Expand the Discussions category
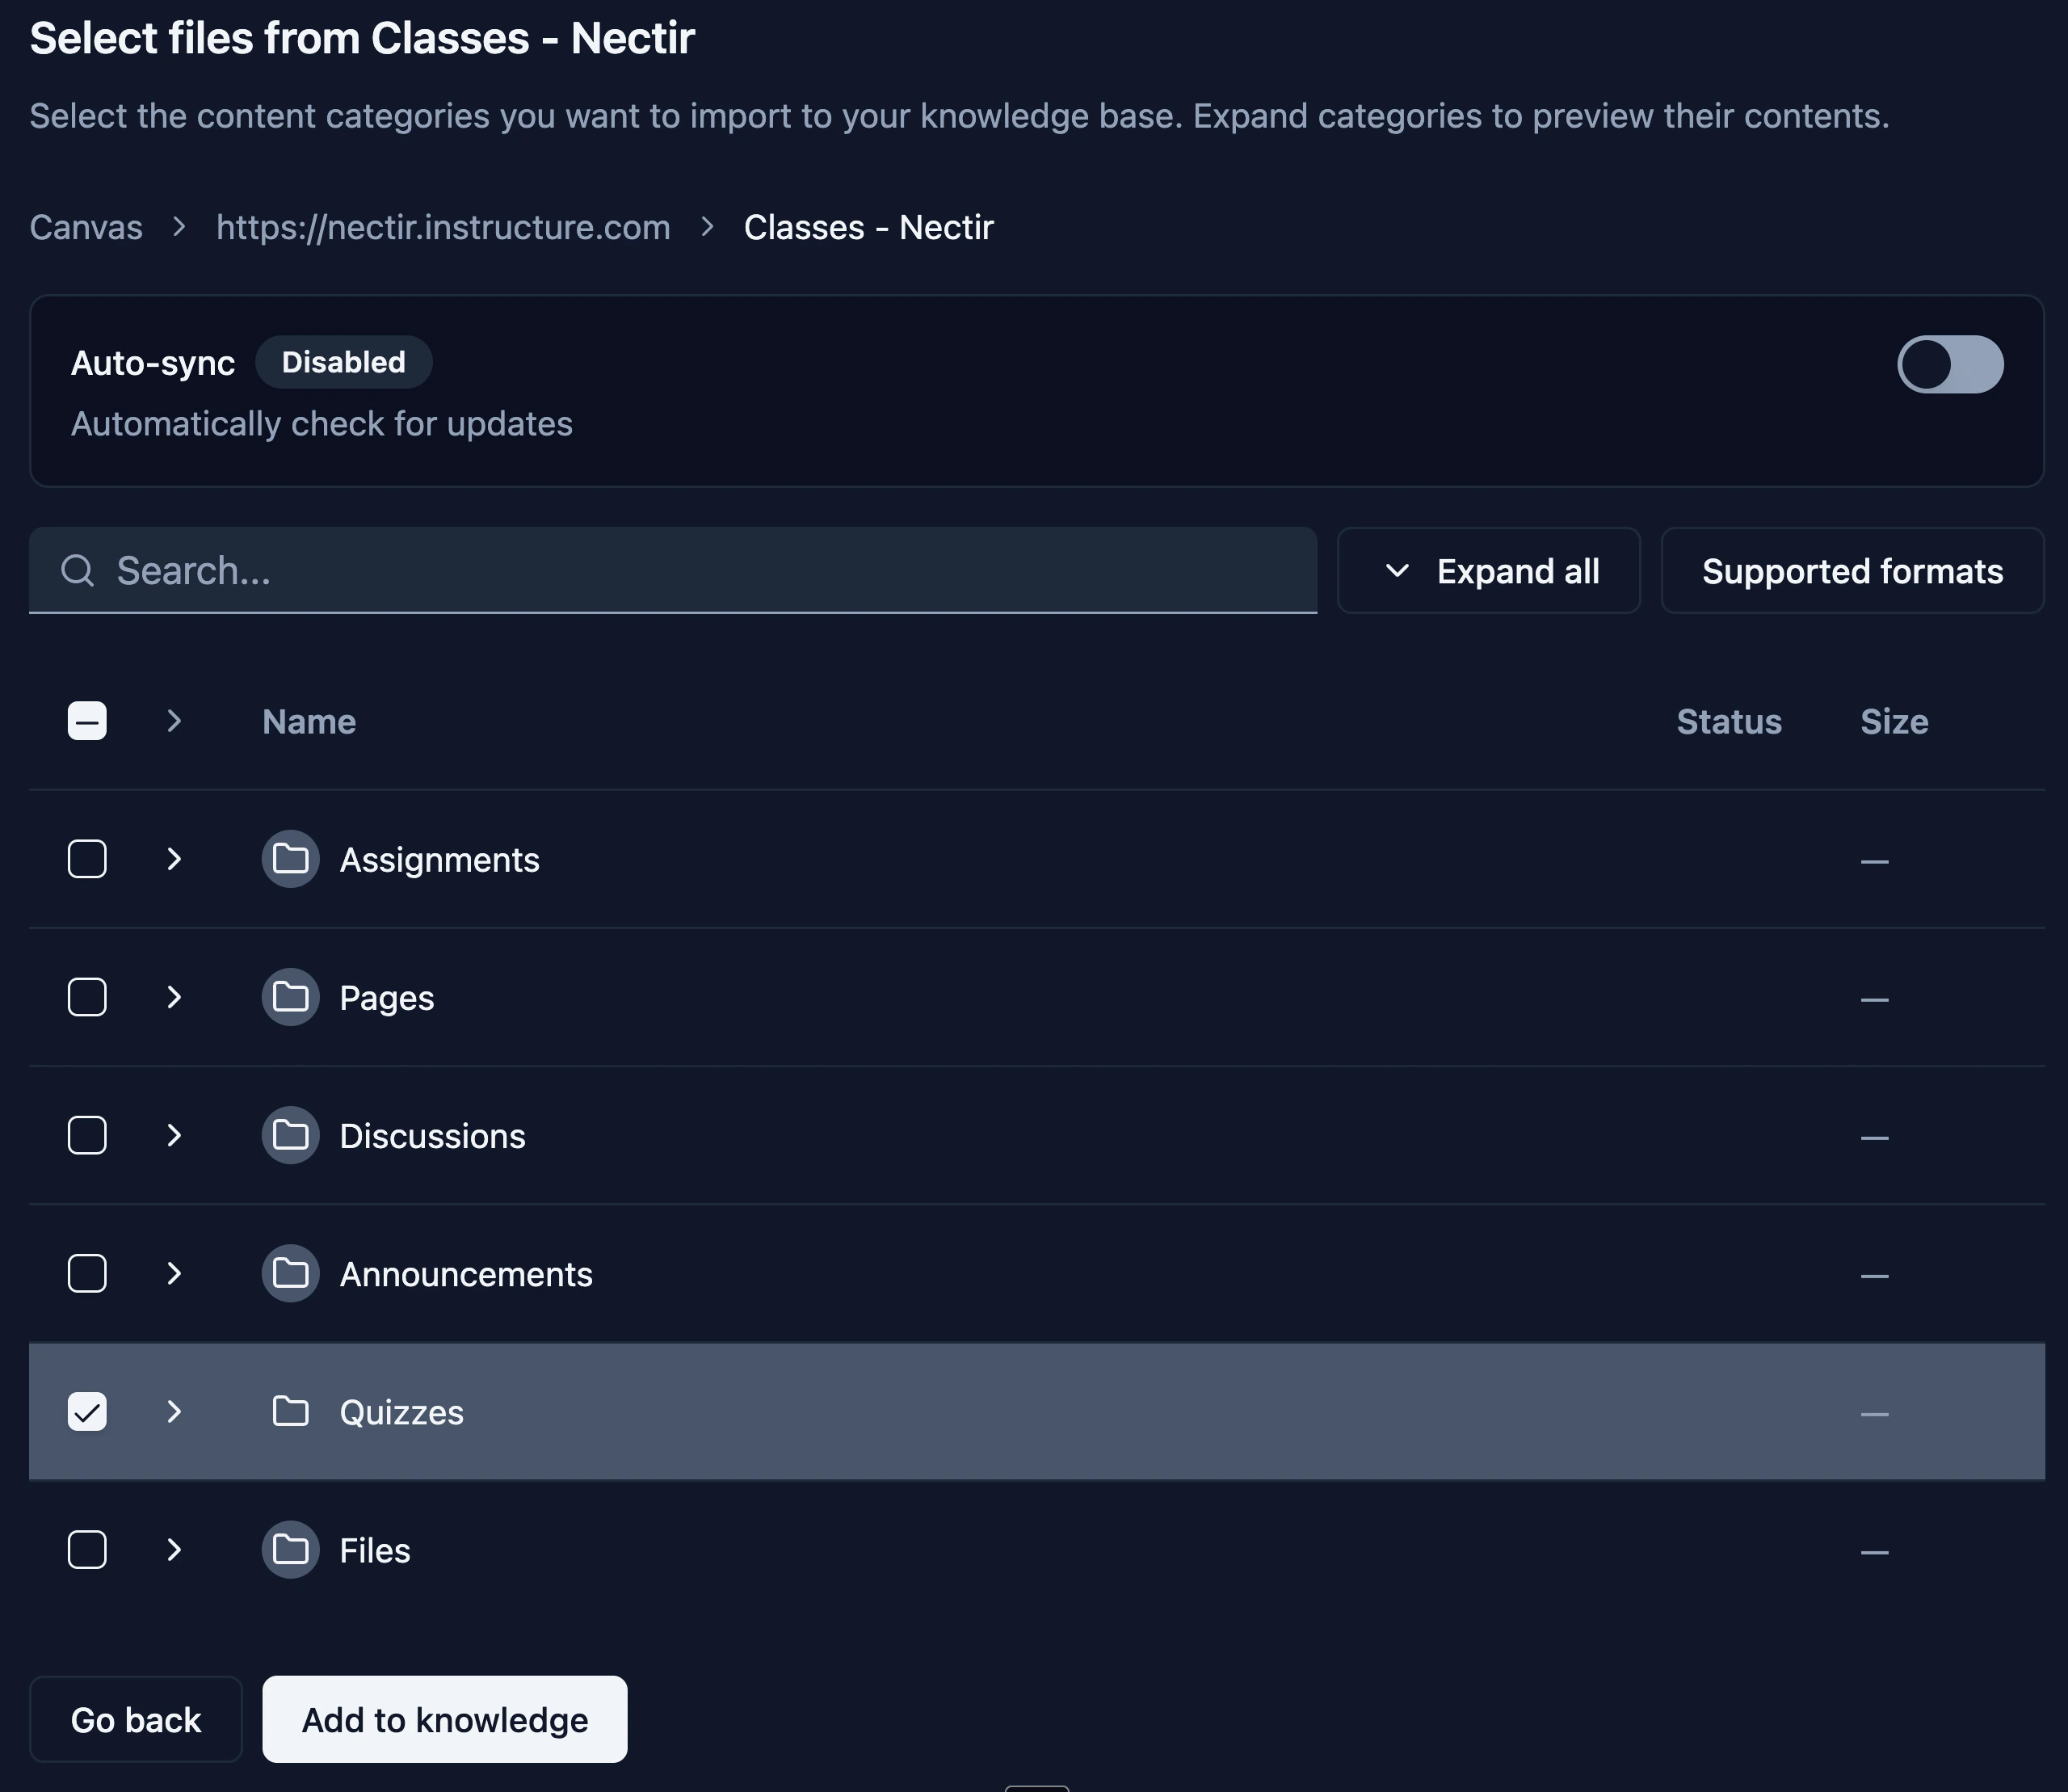 click(176, 1135)
